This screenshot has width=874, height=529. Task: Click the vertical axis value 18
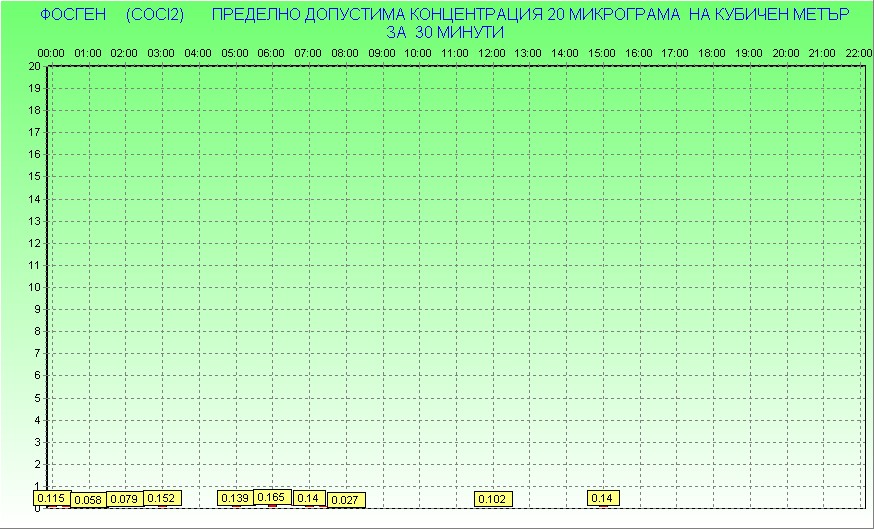[x=35, y=110]
